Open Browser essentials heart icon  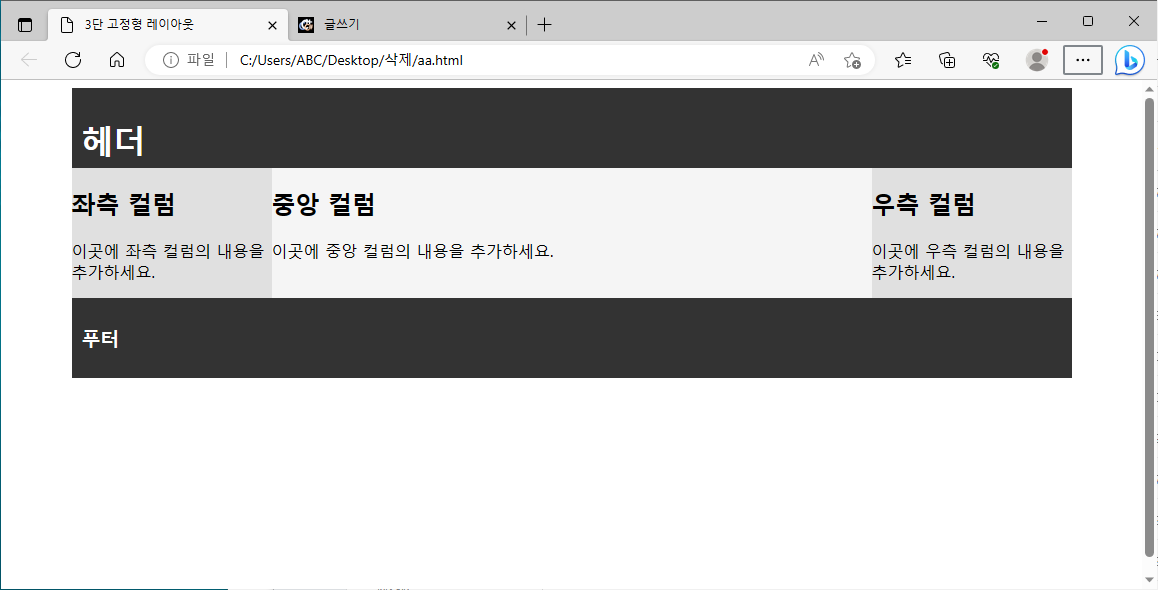click(991, 60)
